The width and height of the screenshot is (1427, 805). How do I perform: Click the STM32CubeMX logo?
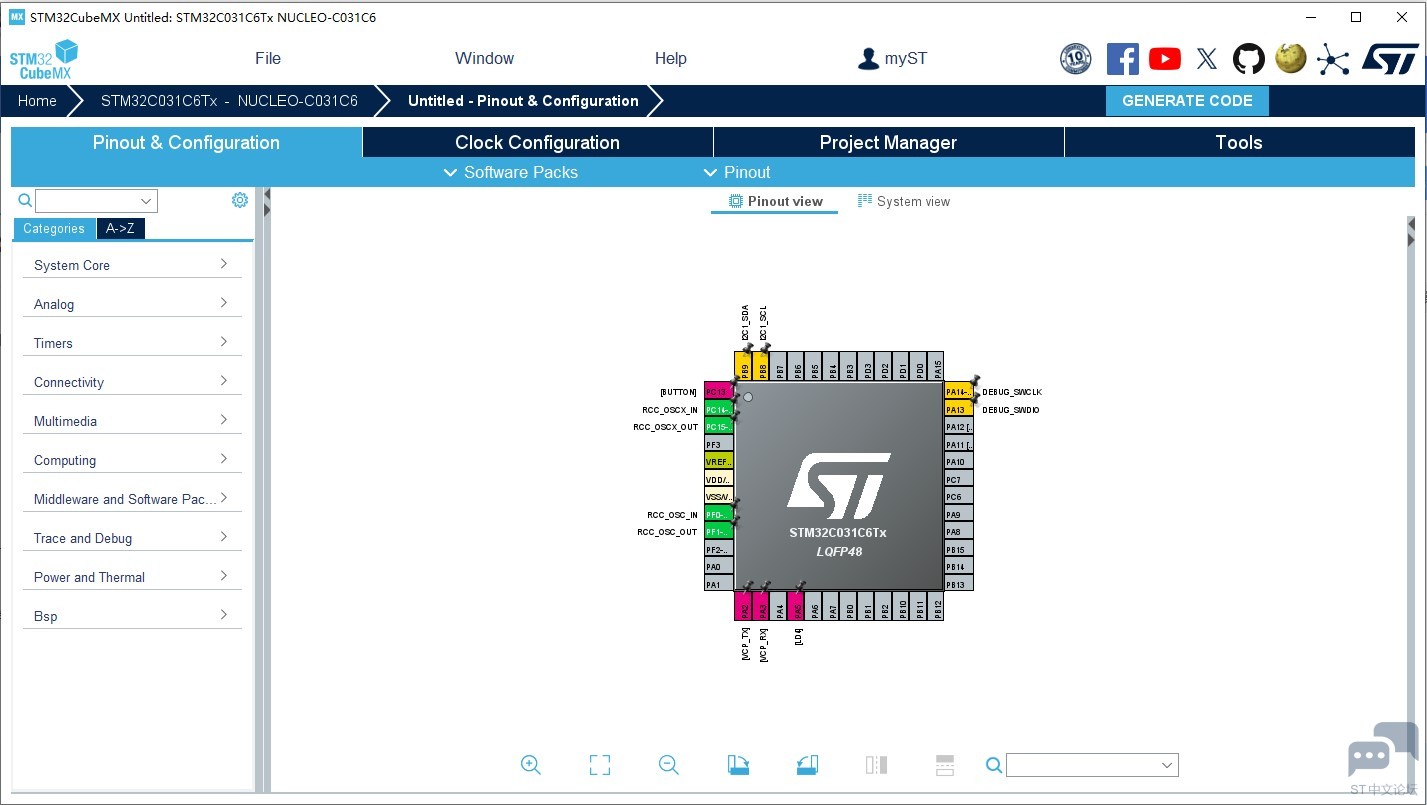click(x=44, y=60)
